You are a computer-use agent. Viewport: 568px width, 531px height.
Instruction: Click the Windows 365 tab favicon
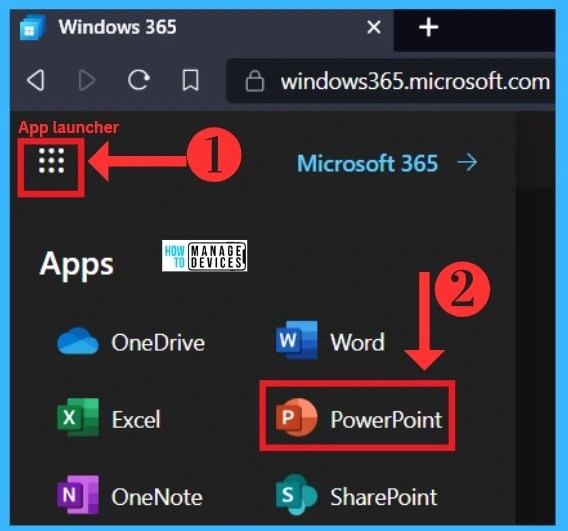click(32, 28)
